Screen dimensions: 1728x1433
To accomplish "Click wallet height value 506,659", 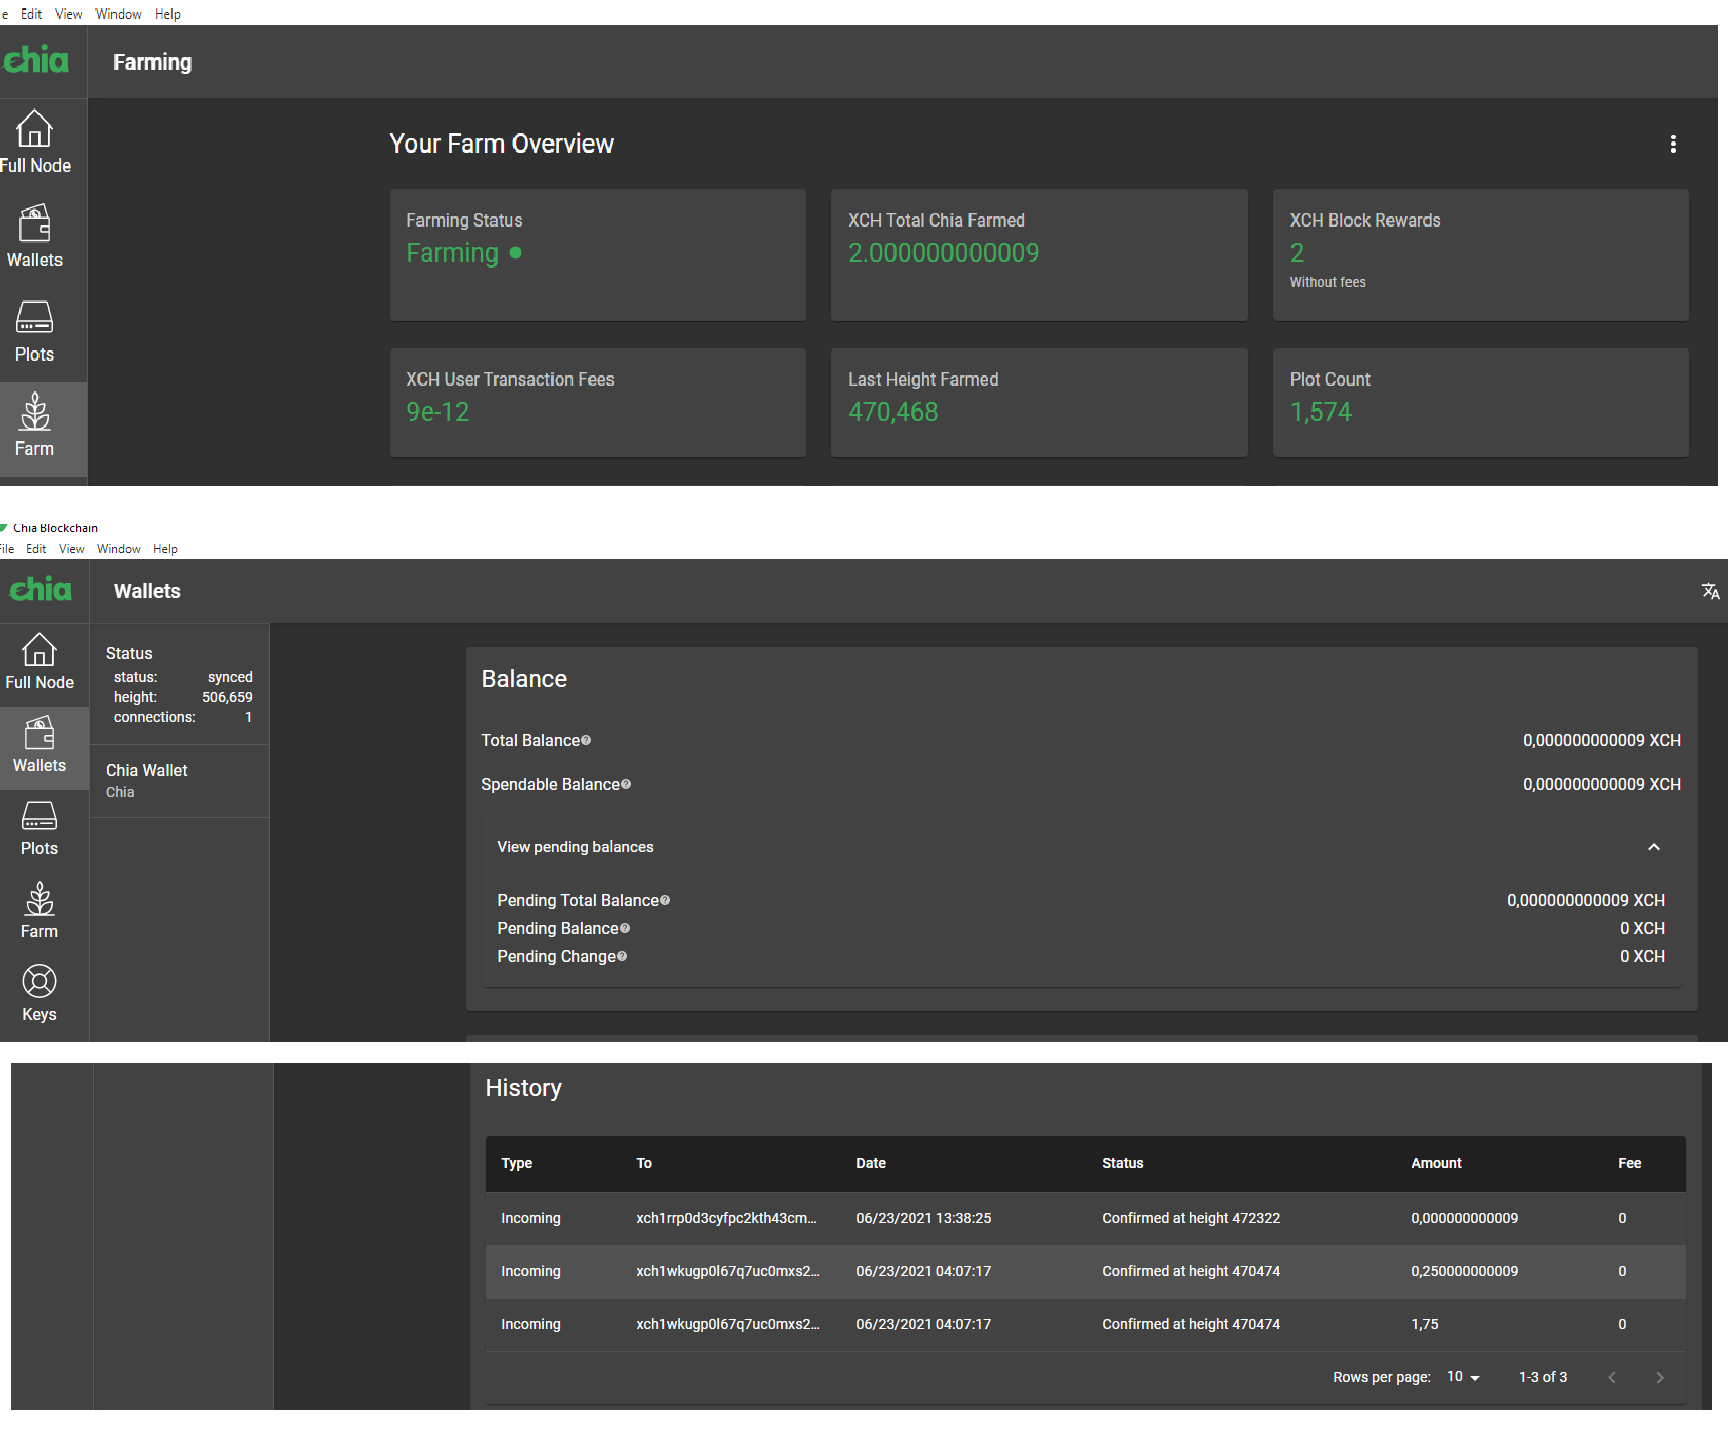I will coord(227,697).
